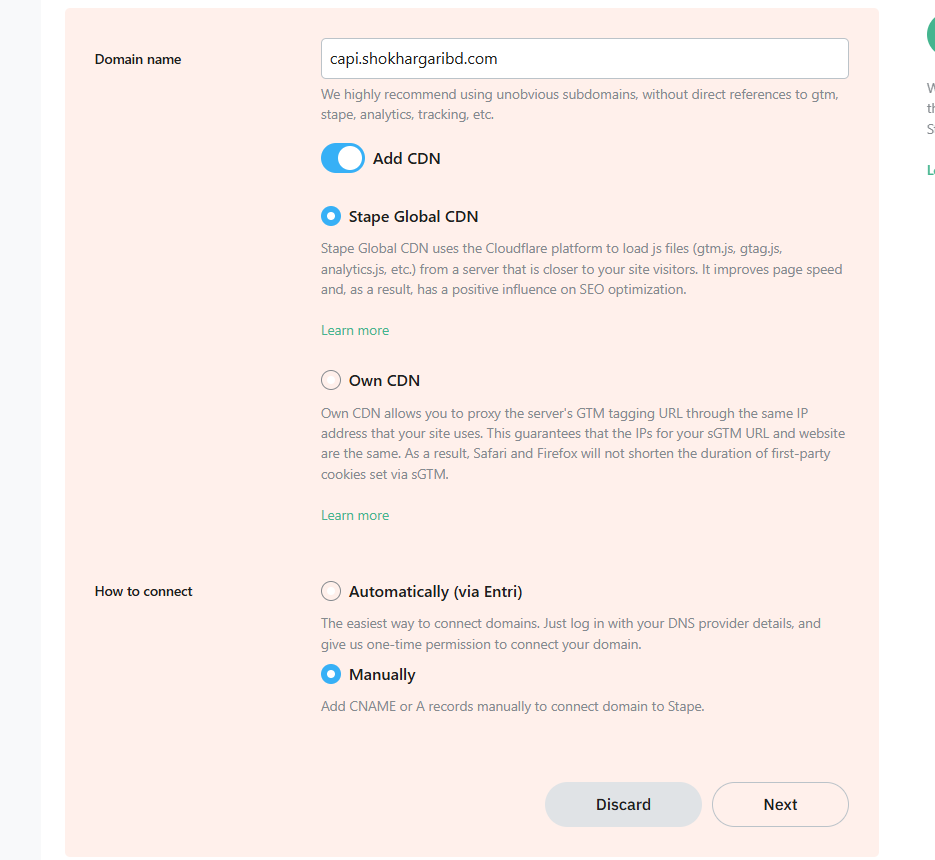The width and height of the screenshot is (935, 860).
Task: Click the "Stape Global CDN" option label text
Action: [414, 216]
